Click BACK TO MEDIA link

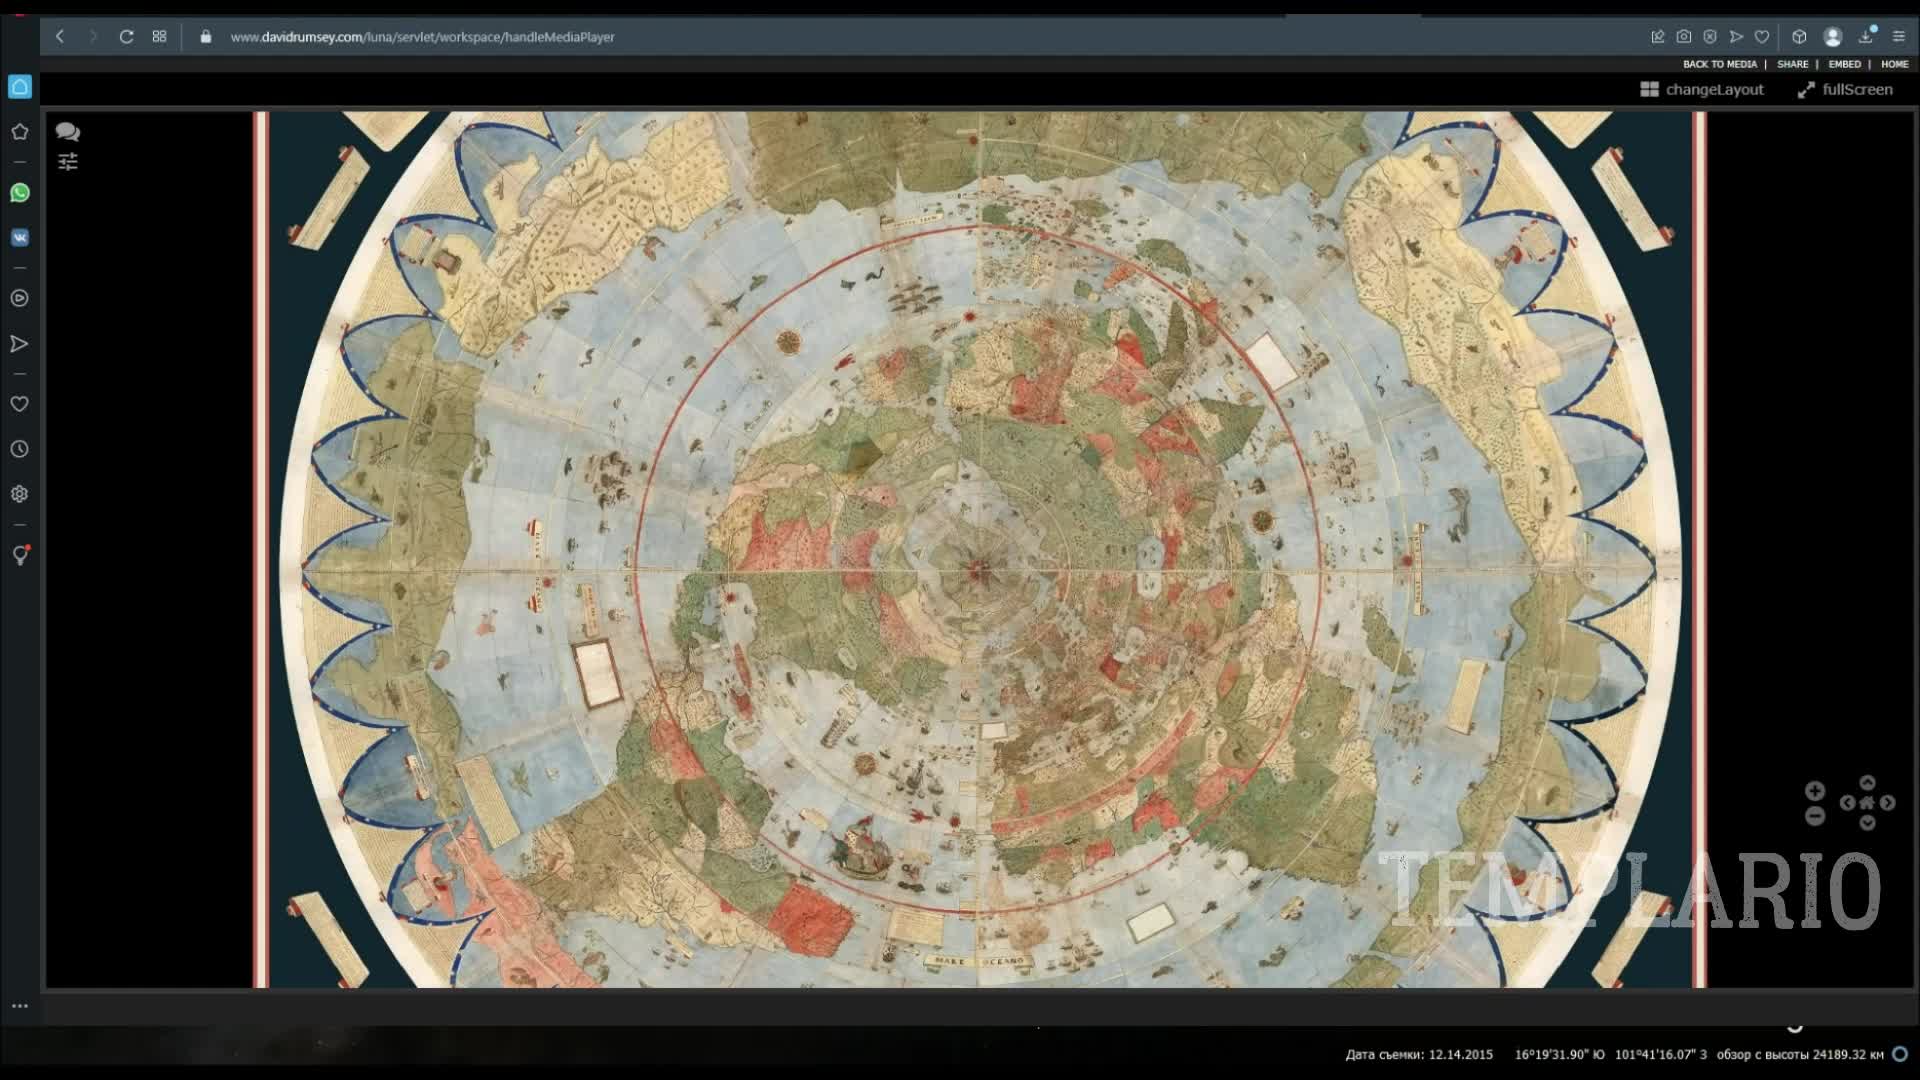[x=1720, y=64]
